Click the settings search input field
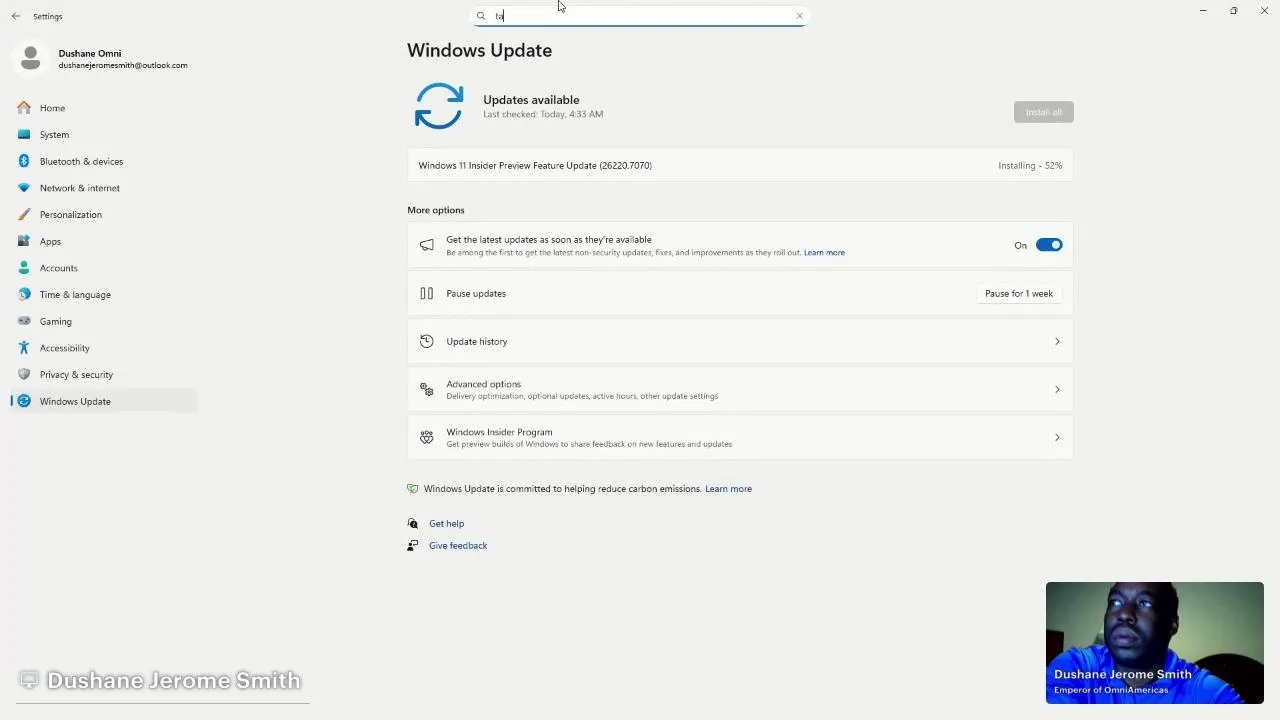The width and height of the screenshot is (1280, 720). pyautogui.click(x=640, y=16)
